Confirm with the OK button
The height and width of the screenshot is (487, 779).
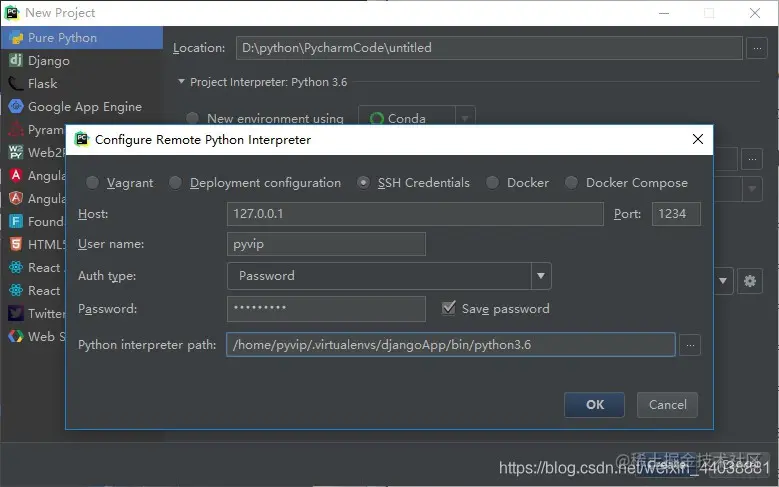595,405
